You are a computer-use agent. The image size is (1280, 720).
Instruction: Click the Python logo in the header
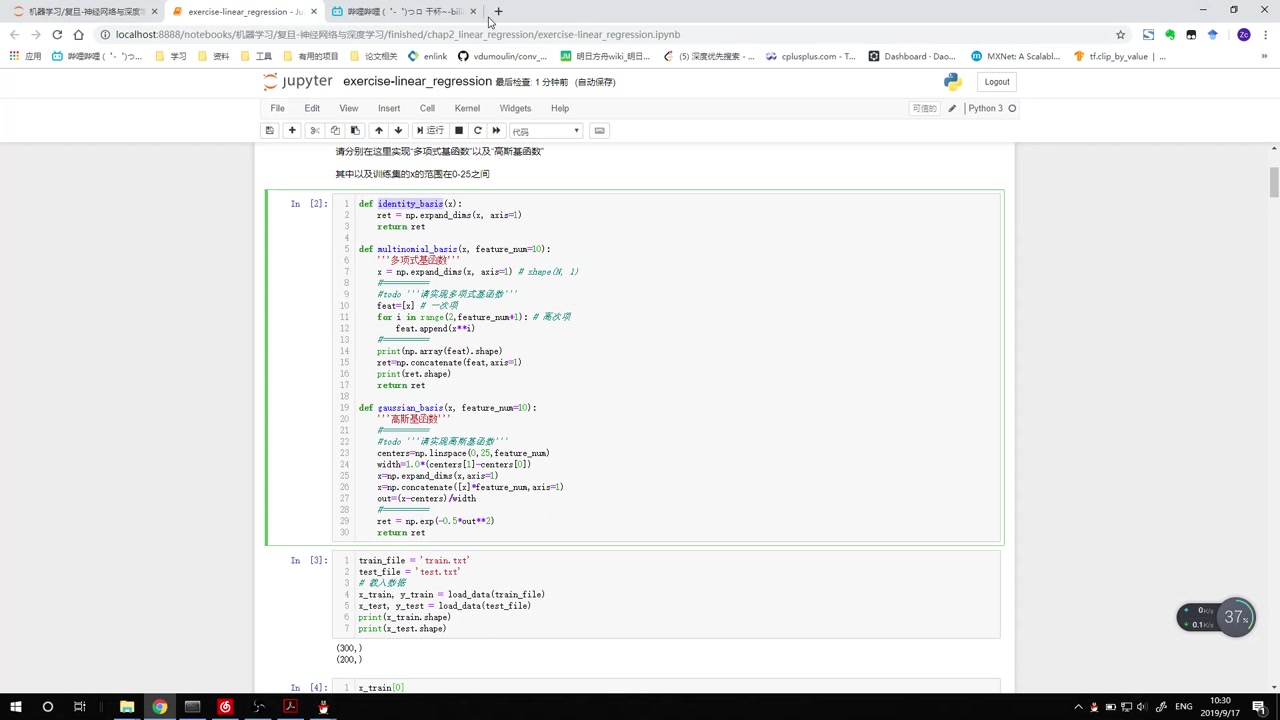pos(952,82)
